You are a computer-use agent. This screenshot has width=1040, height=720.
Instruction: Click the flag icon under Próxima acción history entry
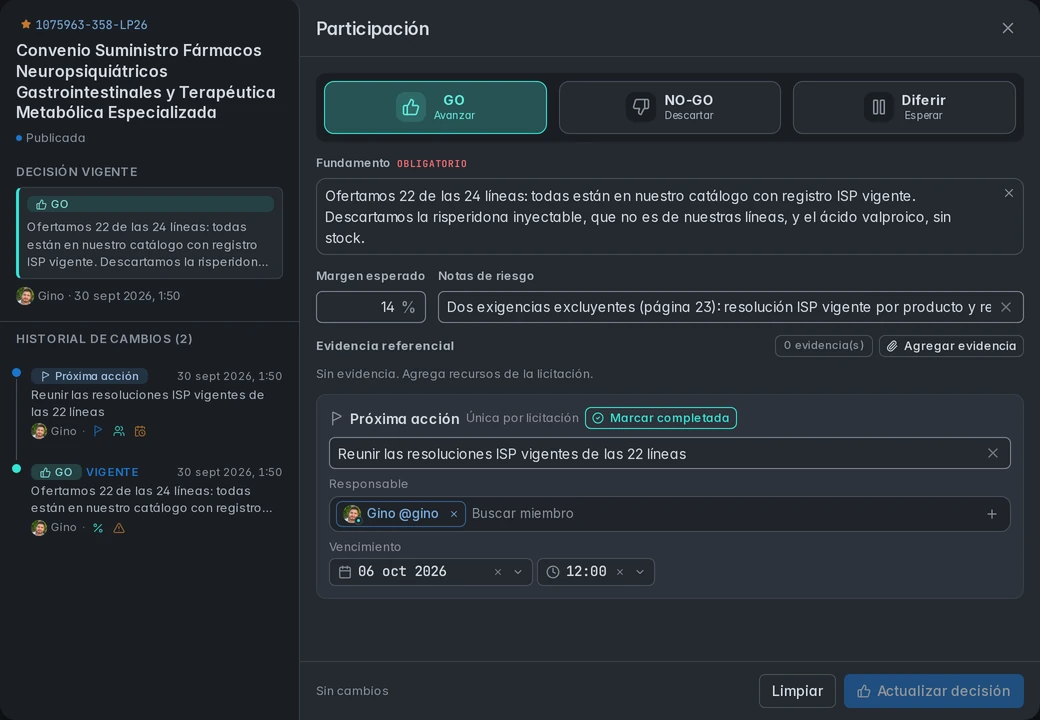(98, 431)
